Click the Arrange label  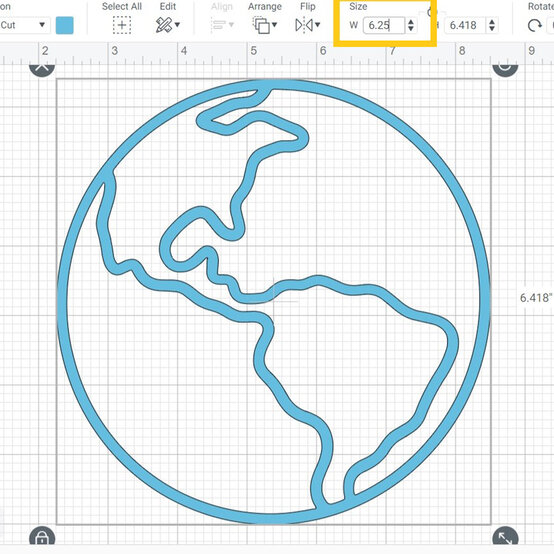tap(265, 6)
